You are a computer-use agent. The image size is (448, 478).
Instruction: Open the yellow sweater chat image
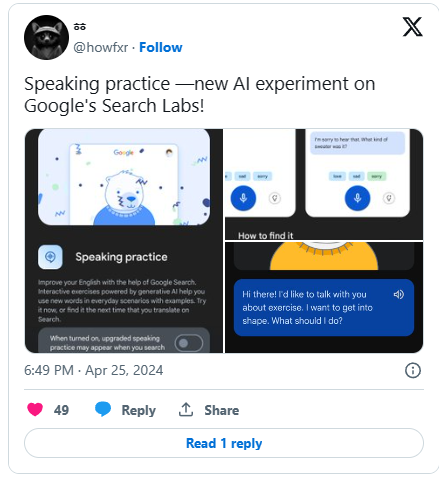coord(324,297)
